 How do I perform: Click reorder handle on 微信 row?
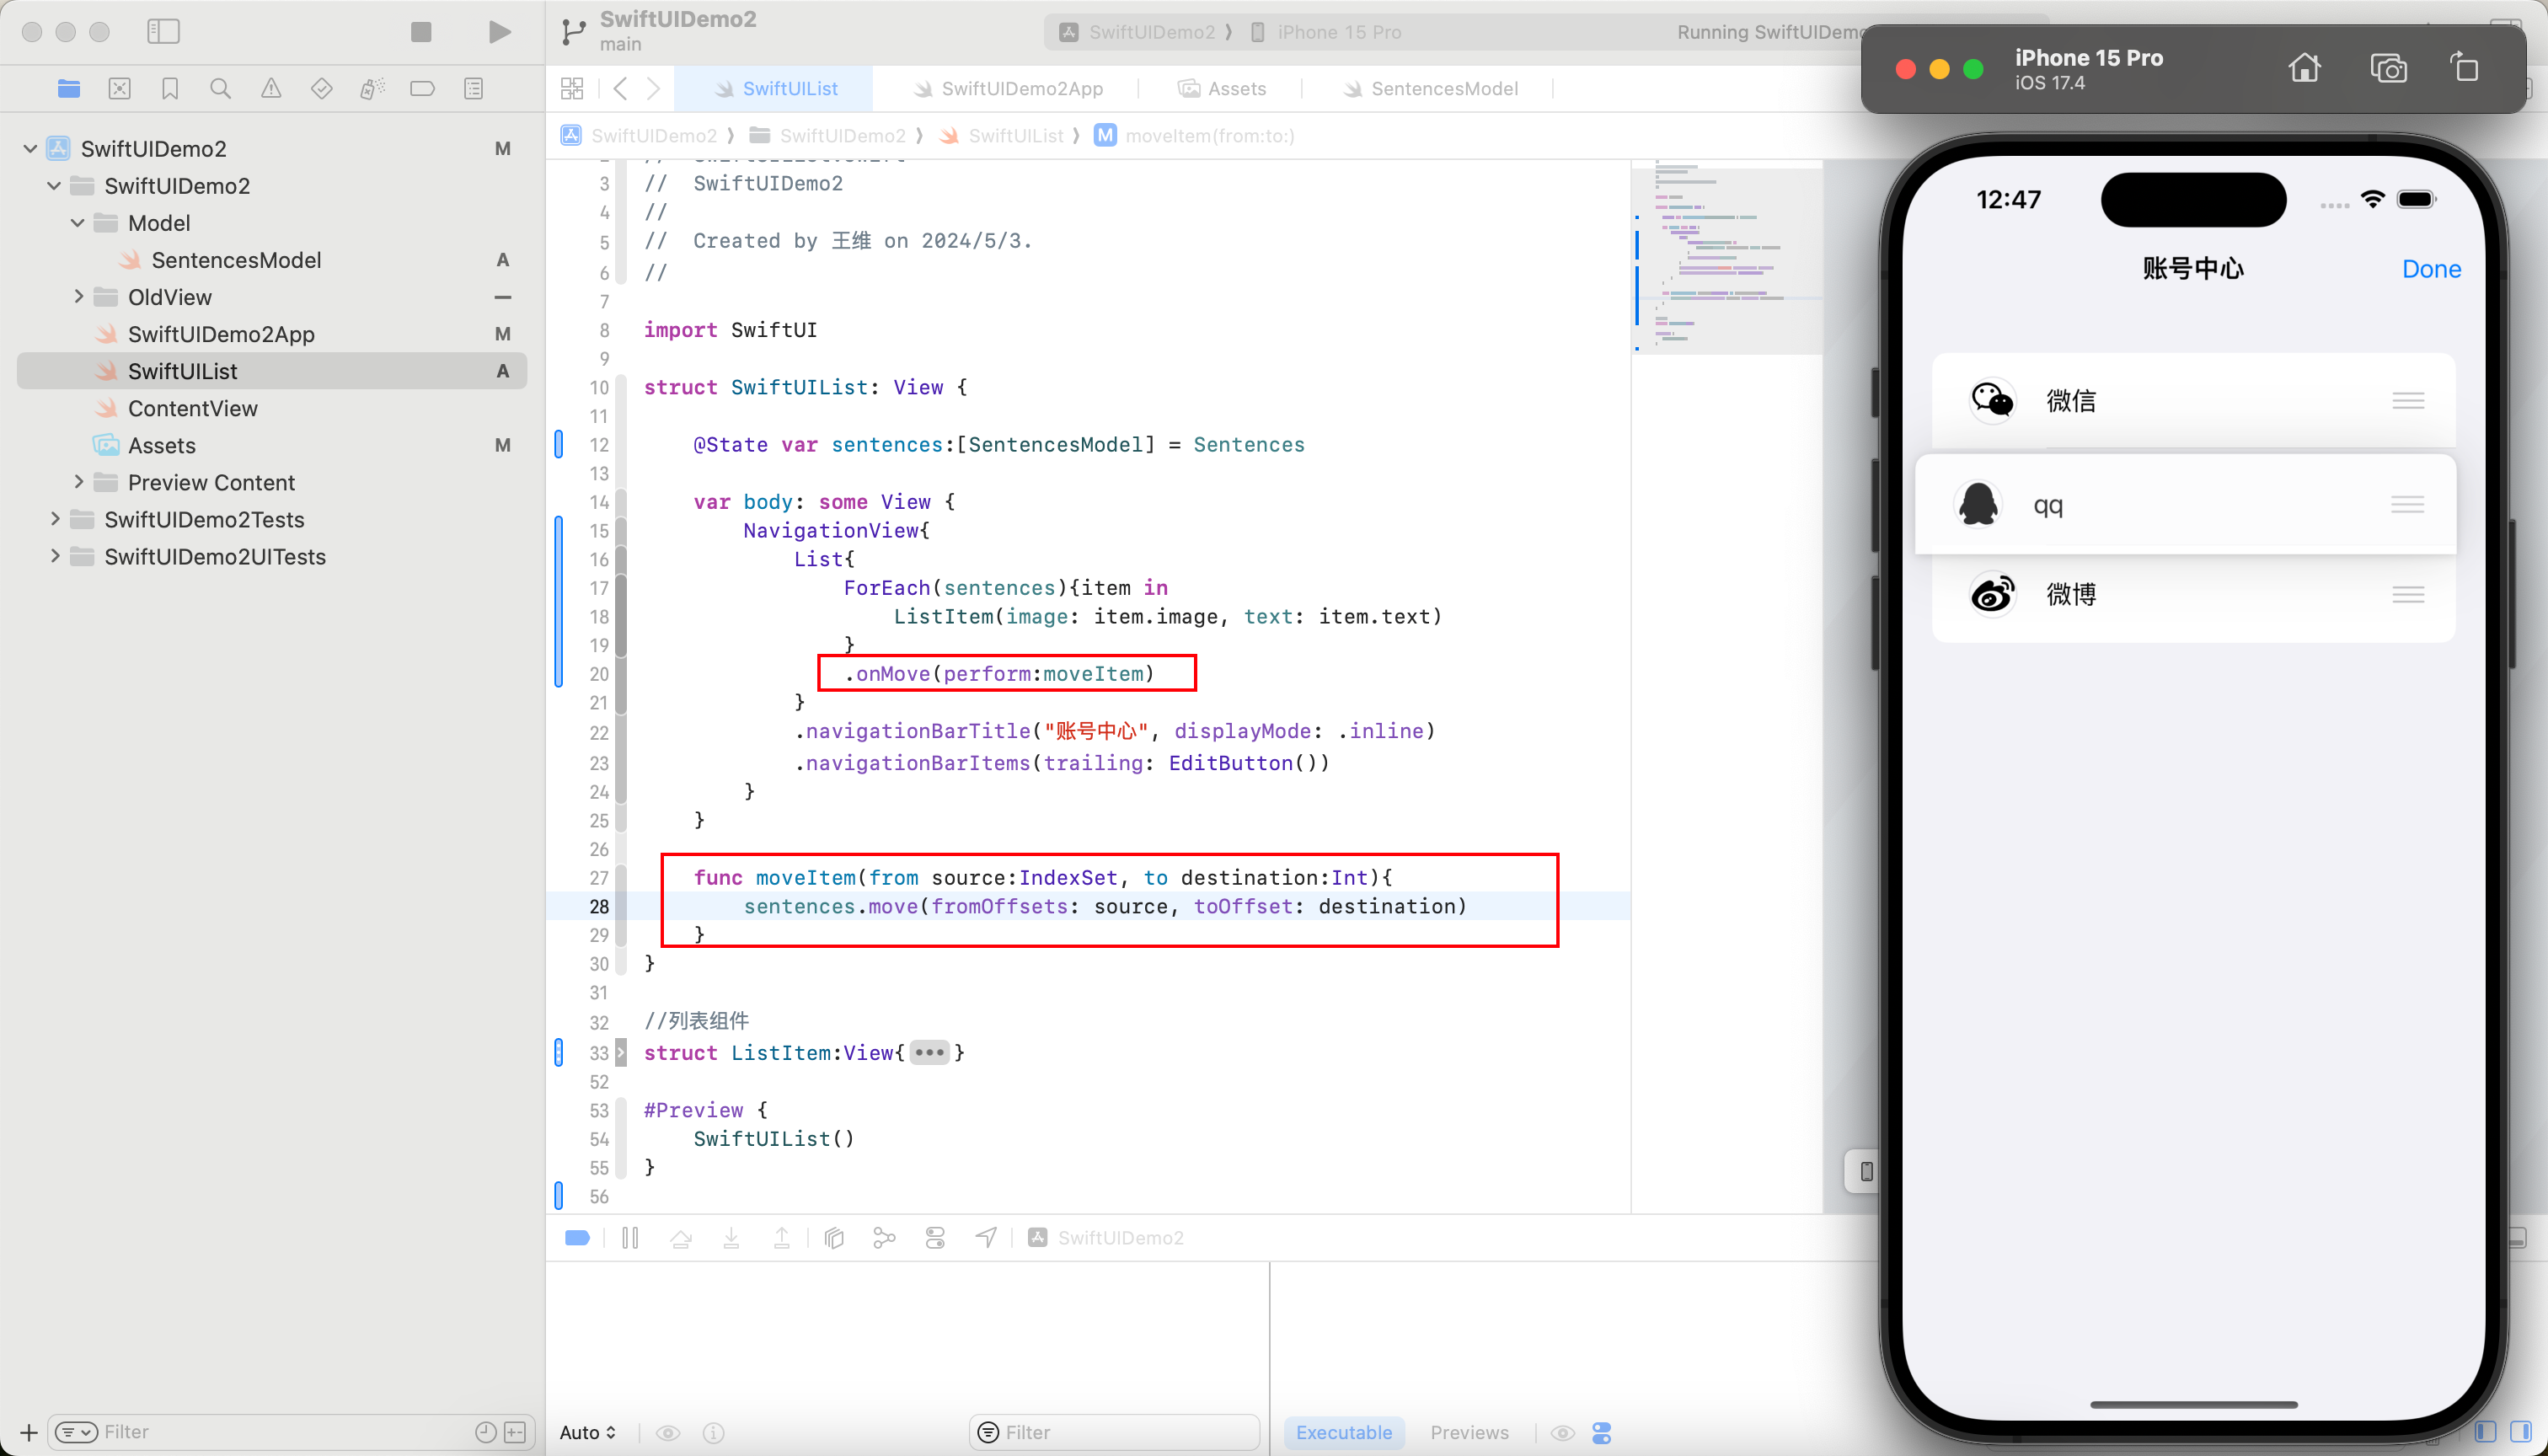coord(2408,401)
